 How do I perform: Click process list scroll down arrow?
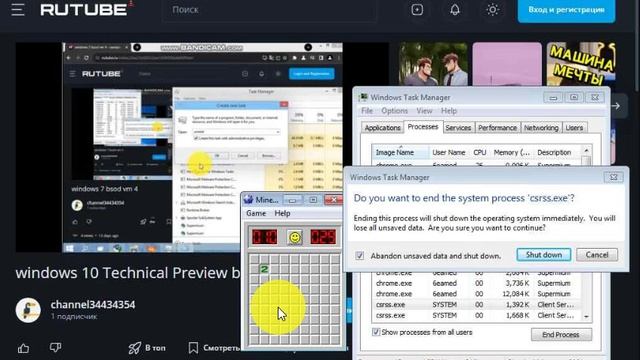pos(587,316)
